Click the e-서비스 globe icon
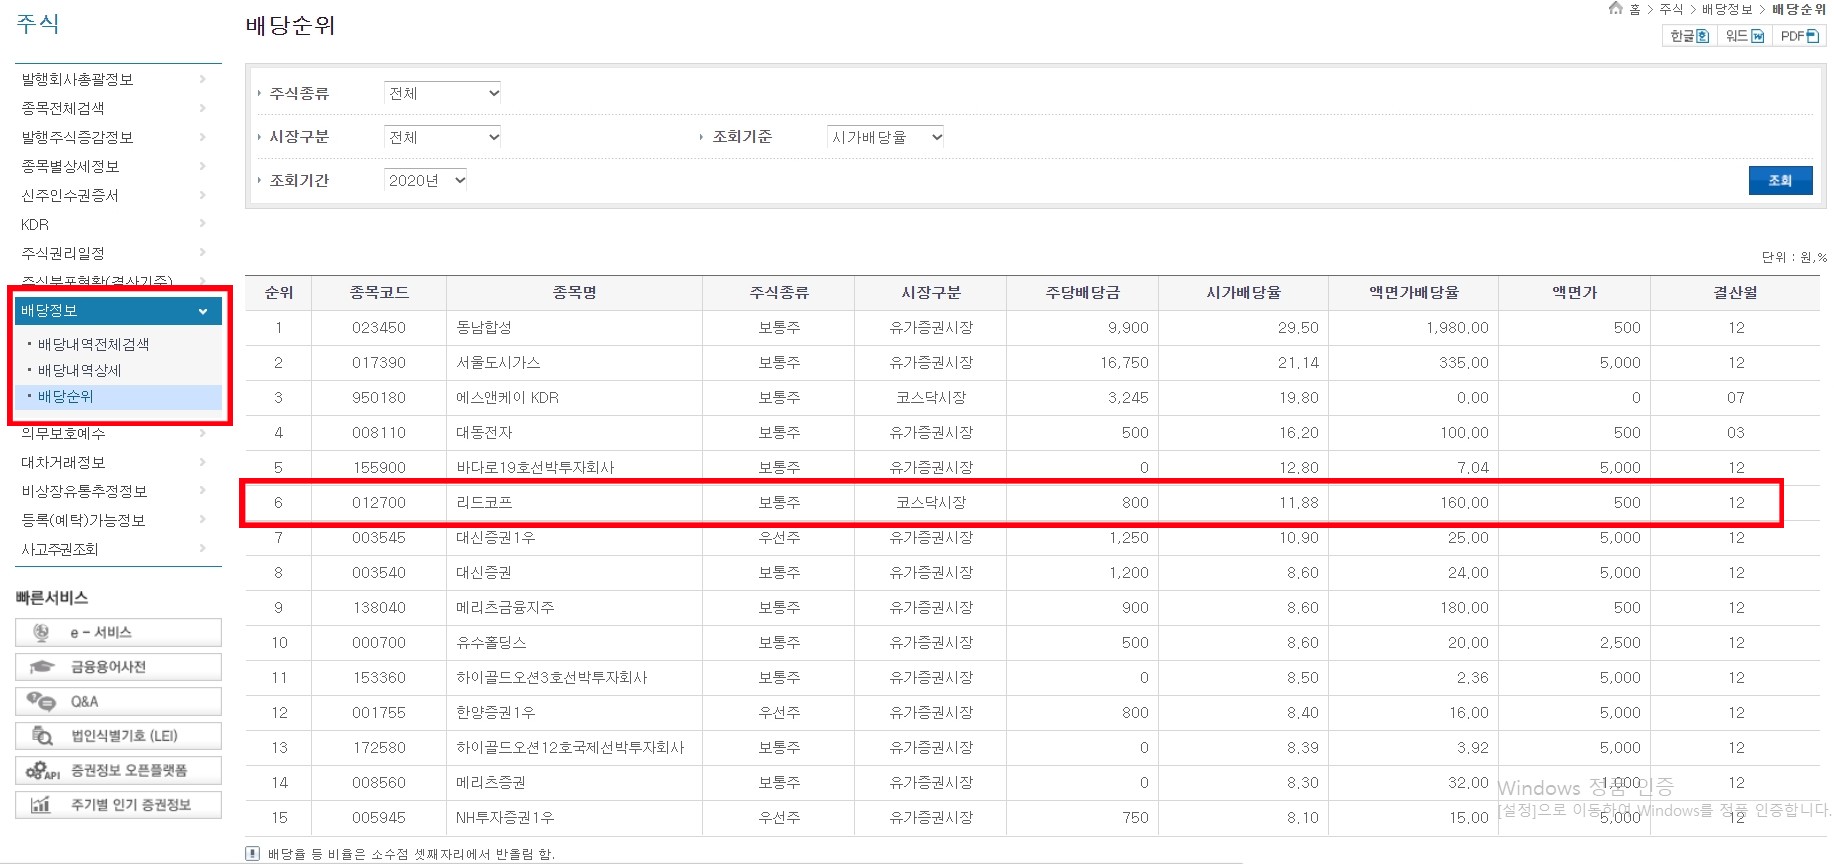The width and height of the screenshot is (1834, 864). click(x=41, y=632)
